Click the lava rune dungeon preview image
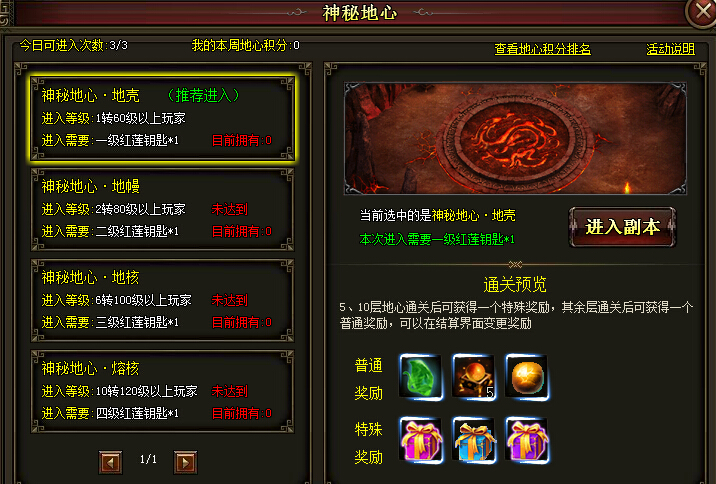 (x=515, y=138)
